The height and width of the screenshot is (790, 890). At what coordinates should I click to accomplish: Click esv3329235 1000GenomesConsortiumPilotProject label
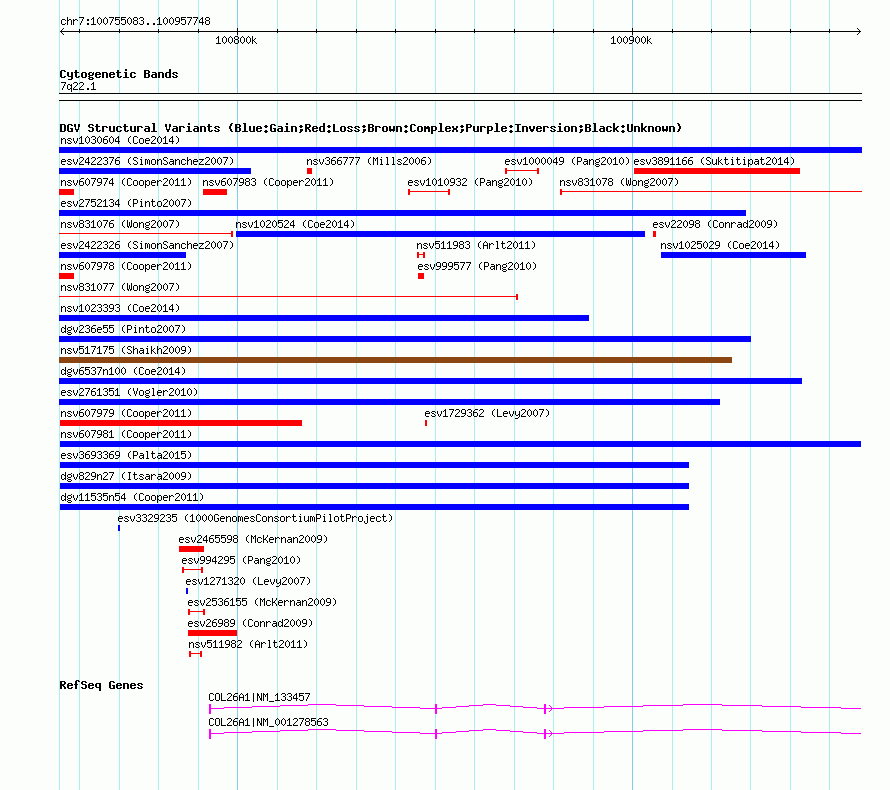point(255,518)
